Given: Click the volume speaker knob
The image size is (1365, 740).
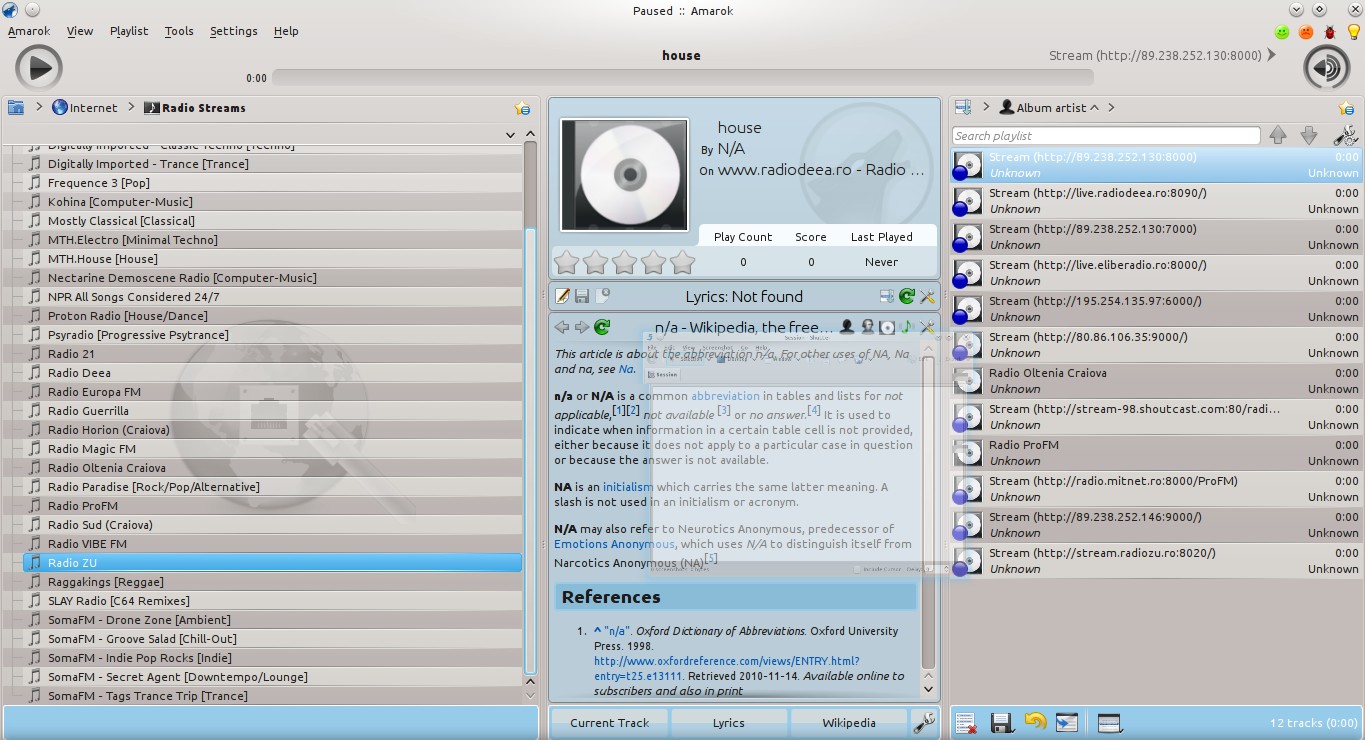Looking at the screenshot, I should point(1326,68).
